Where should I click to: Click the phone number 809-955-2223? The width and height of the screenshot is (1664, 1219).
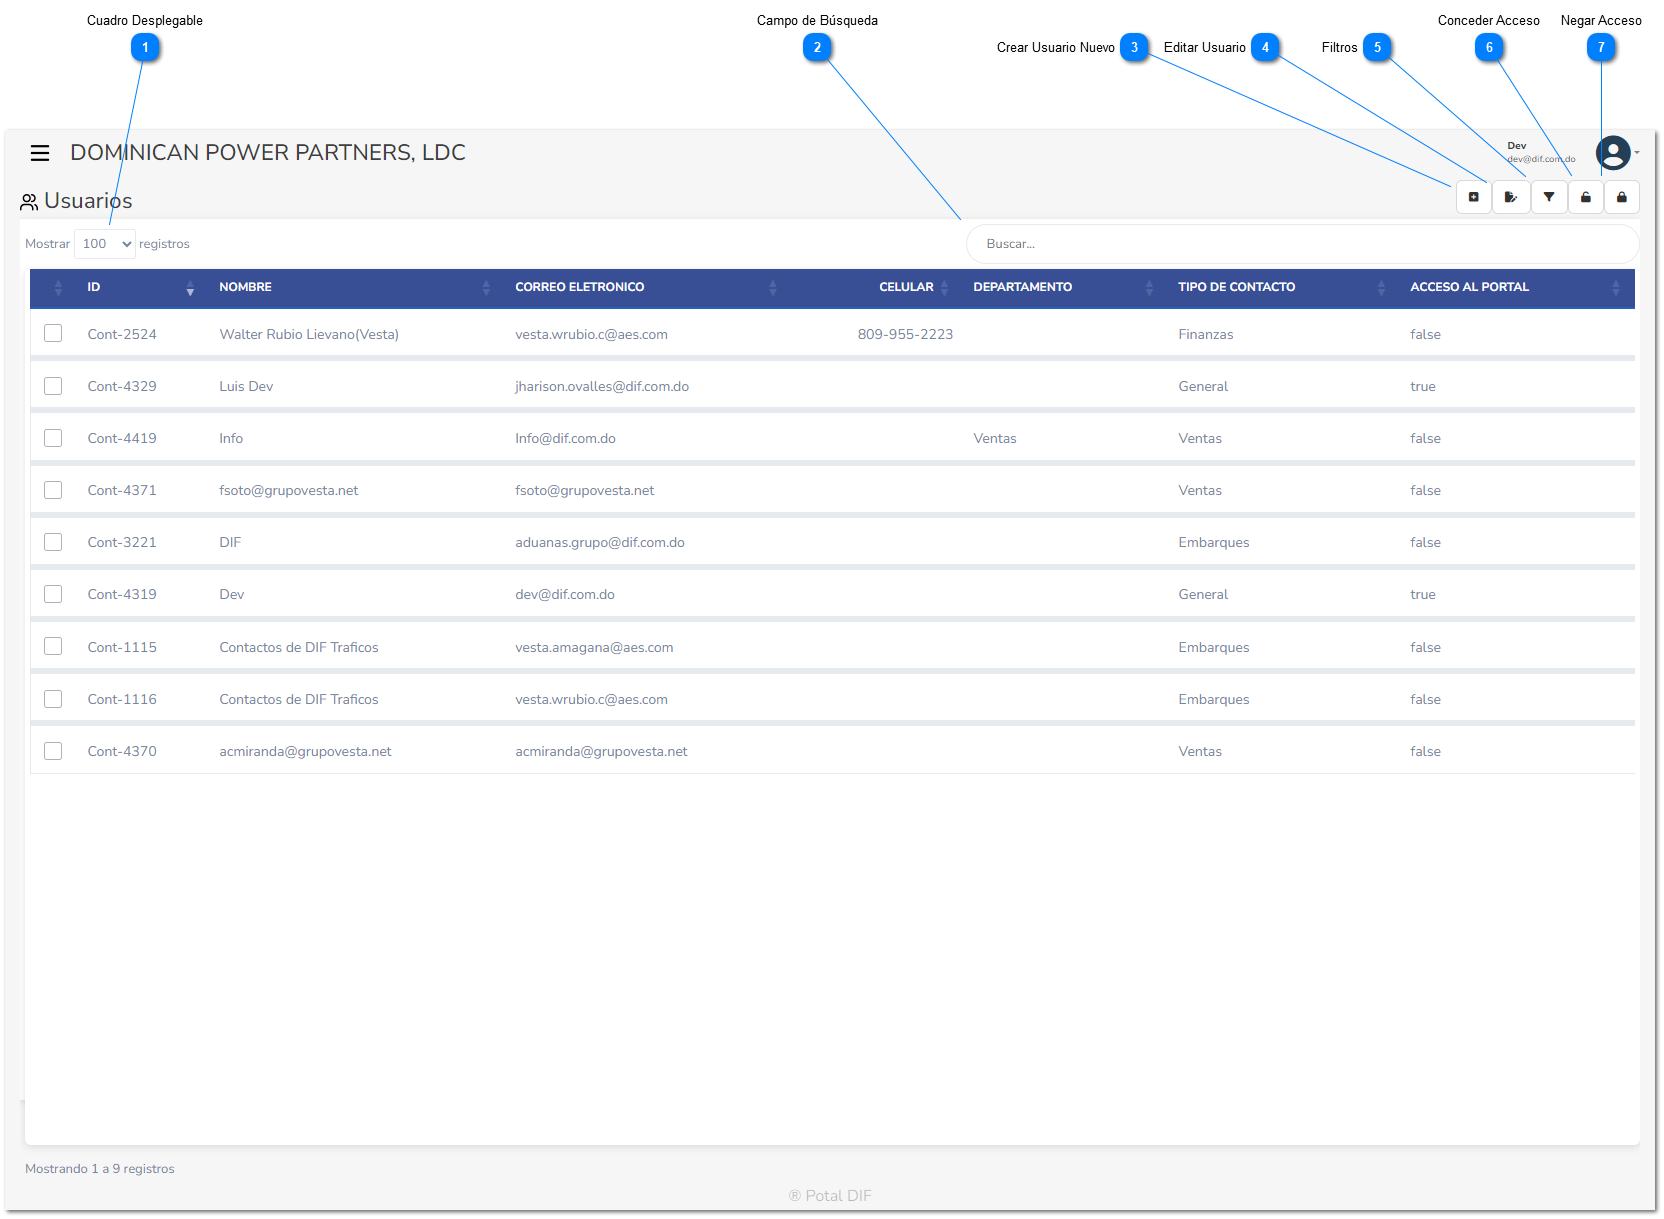[x=905, y=334]
